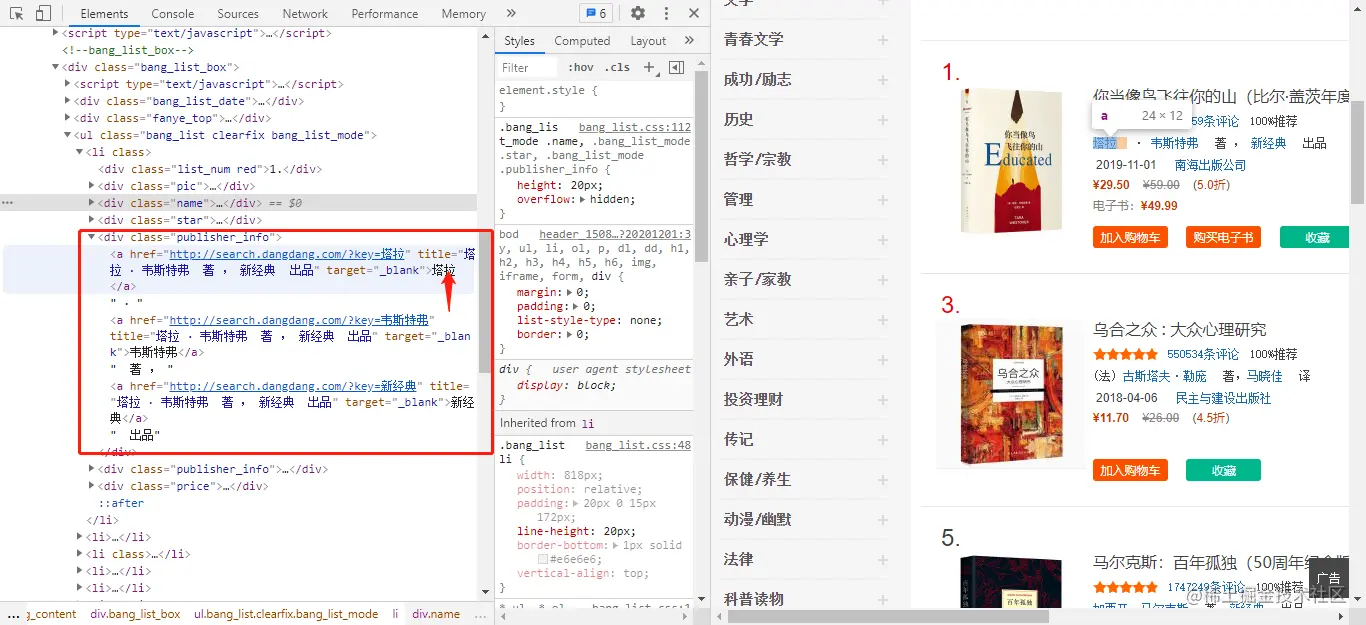1366x625 pixels.
Task: Open 南海出版公司 publisher link
Action: [1210, 165]
